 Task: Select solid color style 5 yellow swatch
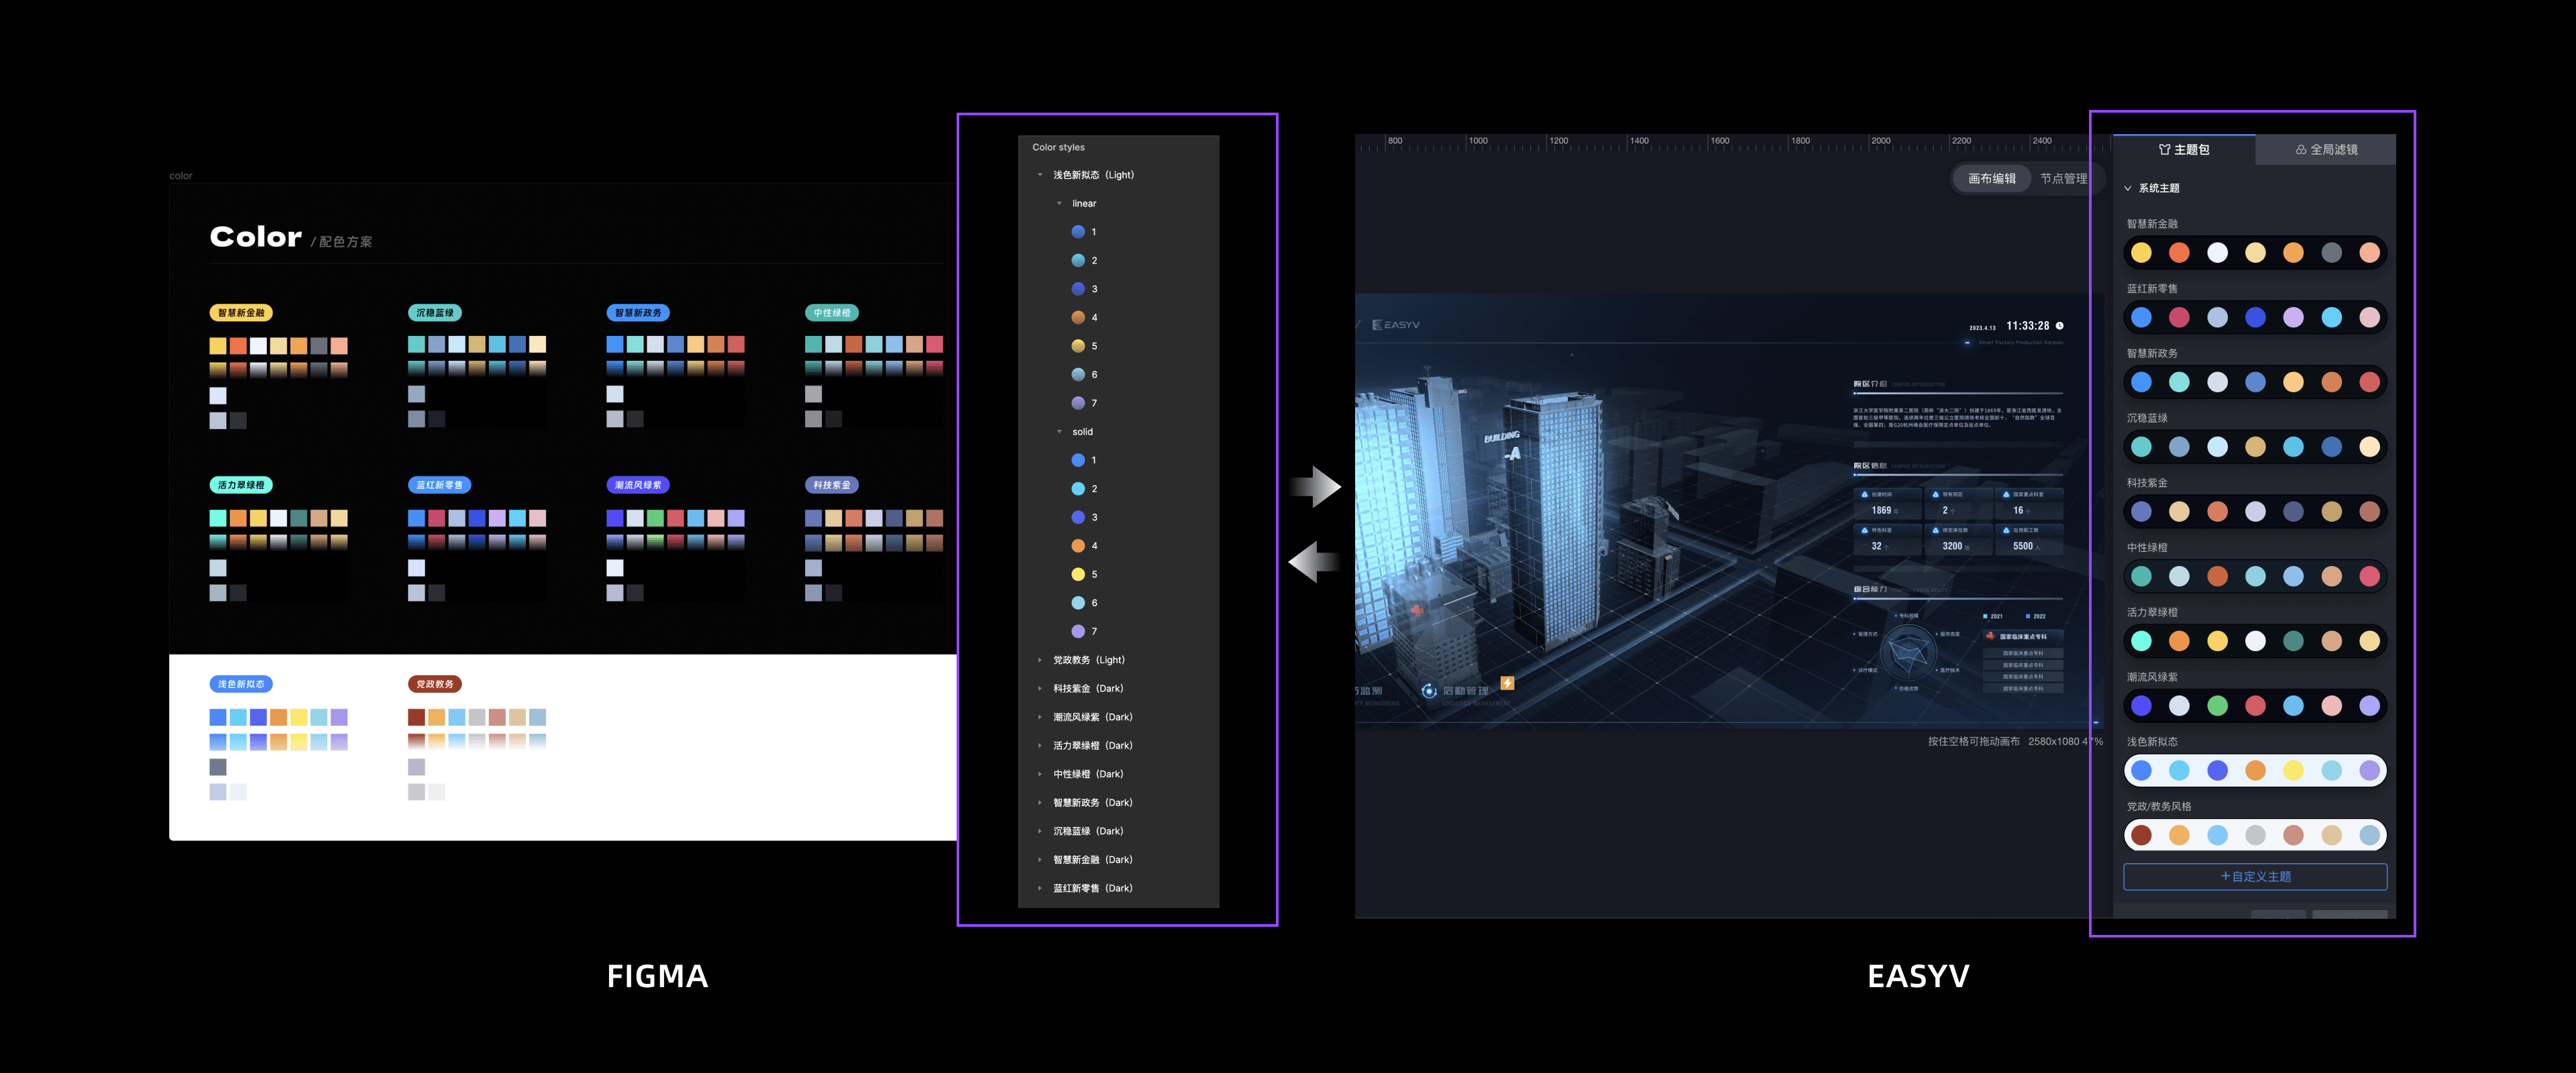click(1078, 574)
